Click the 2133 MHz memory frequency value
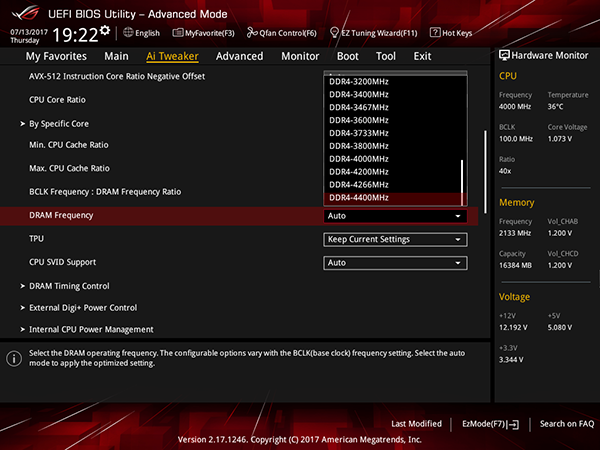This screenshot has height=450, width=600. 515,233
